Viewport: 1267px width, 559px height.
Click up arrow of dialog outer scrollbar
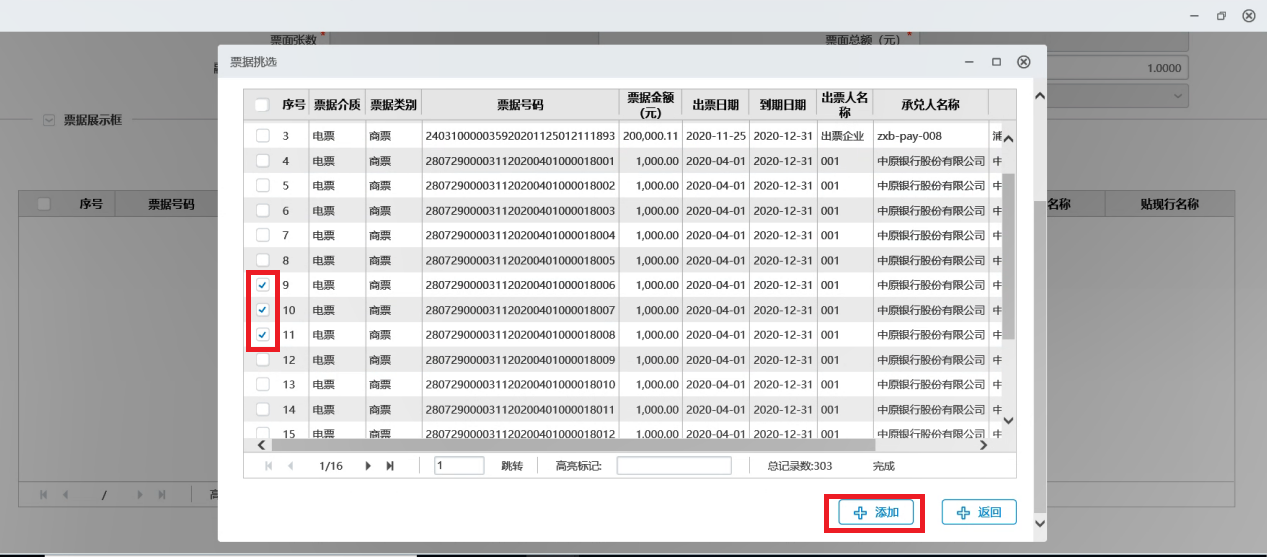tap(1039, 97)
